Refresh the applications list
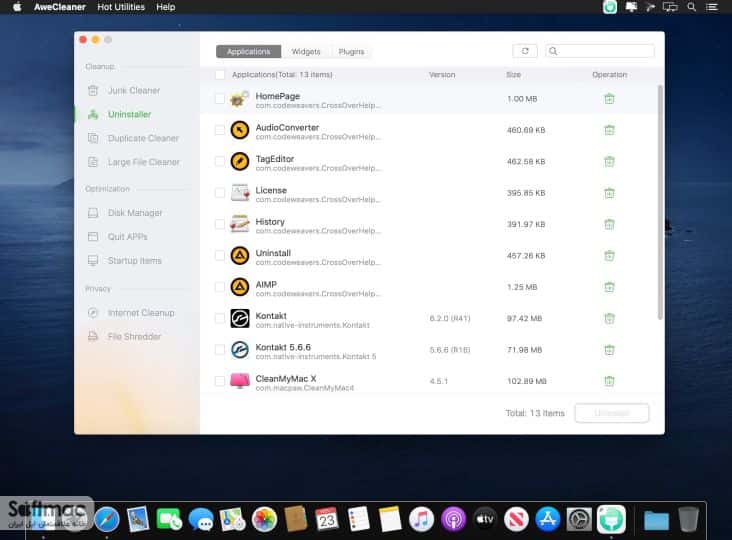 (x=525, y=51)
